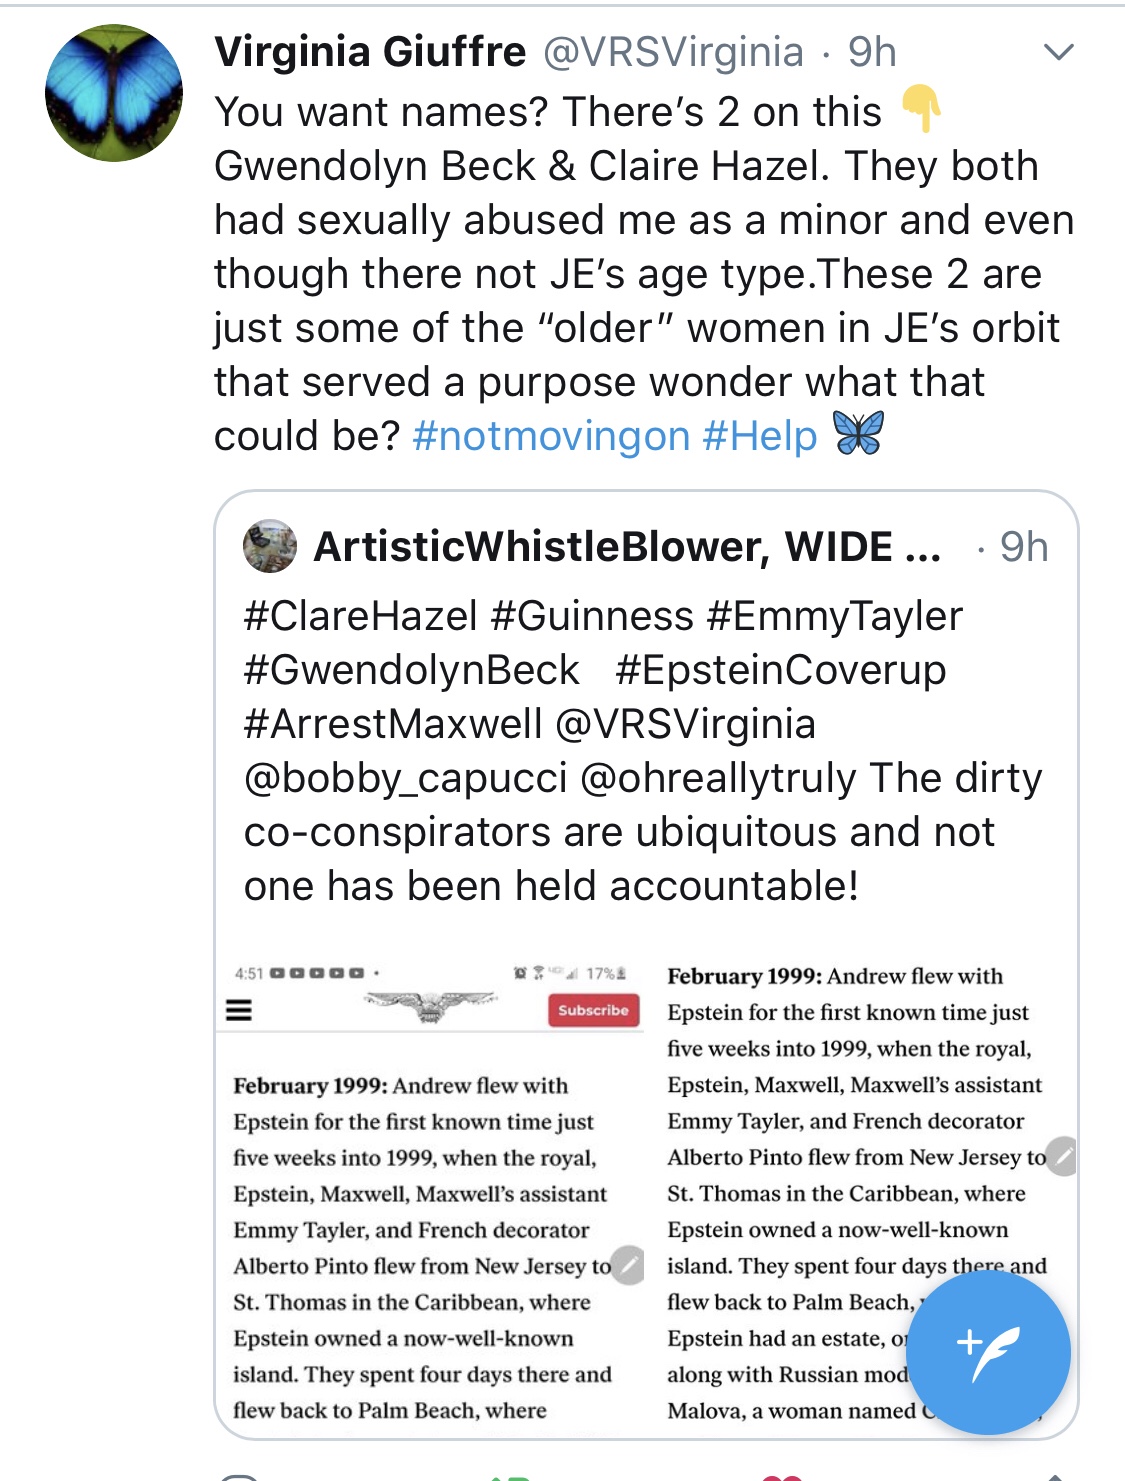The width and height of the screenshot is (1125, 1481).
Task: Open the blue butterfly profile avatar
Action: click(114, 93)
